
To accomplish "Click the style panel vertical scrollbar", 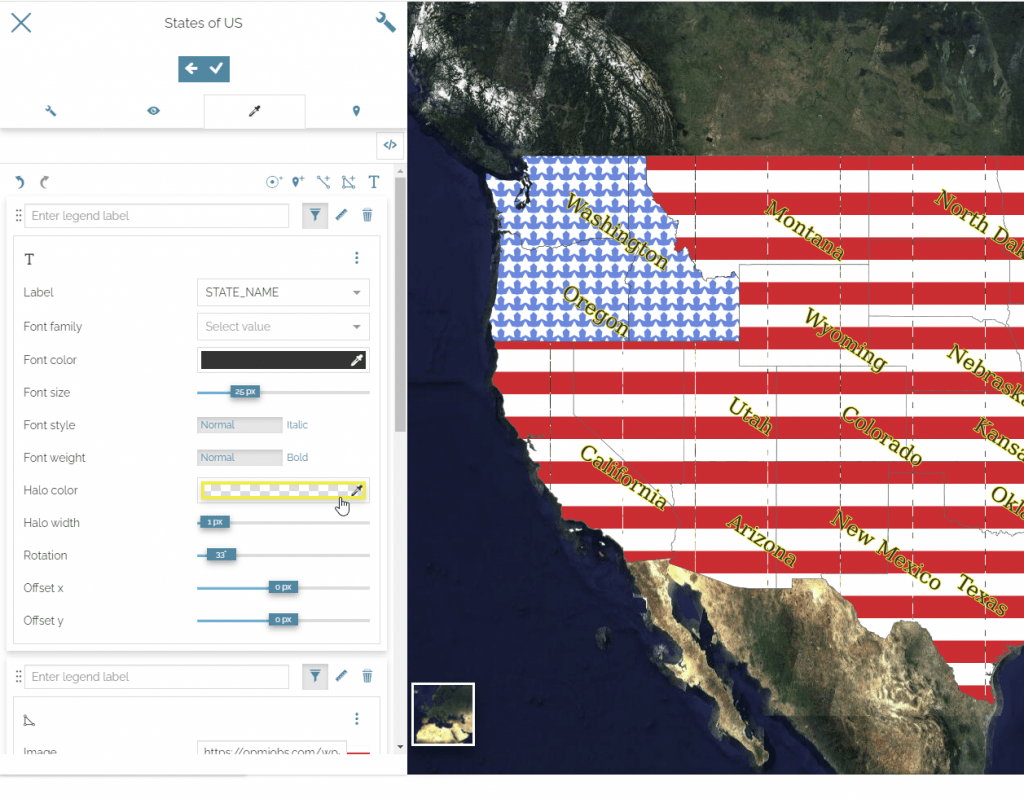I will 400,304.
